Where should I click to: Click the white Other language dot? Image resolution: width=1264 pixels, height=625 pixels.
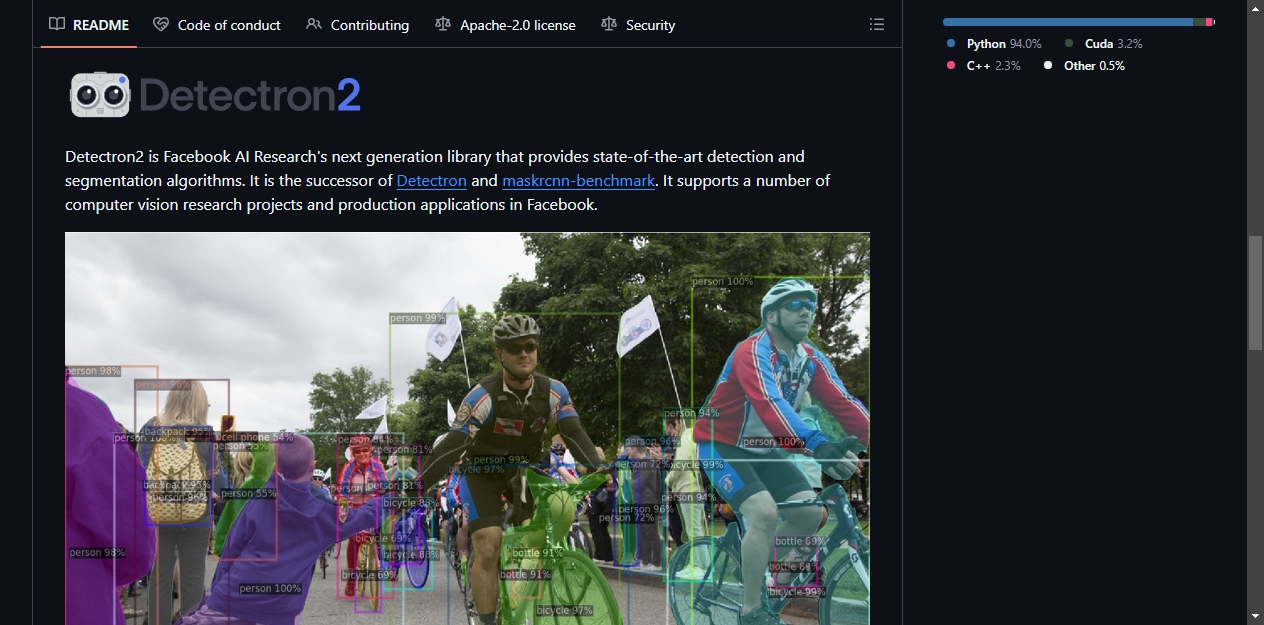[x=1048, y=66]
